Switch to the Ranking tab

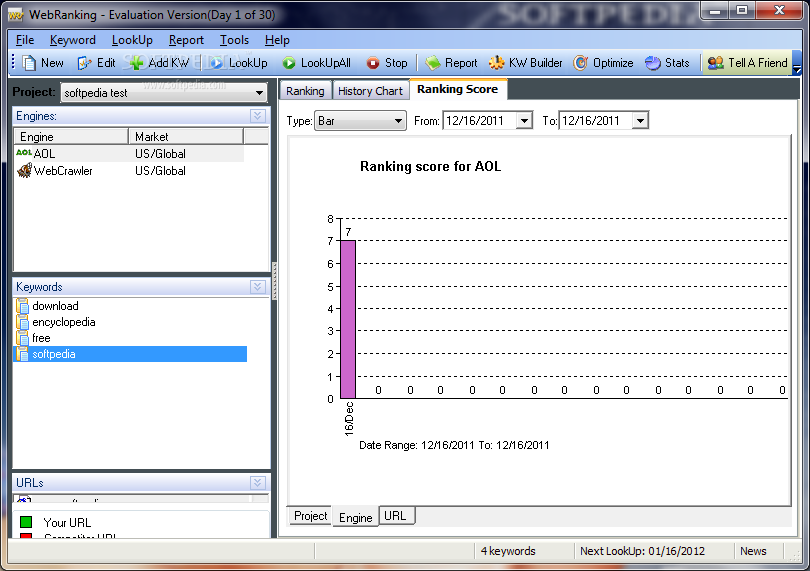(305, 91)
